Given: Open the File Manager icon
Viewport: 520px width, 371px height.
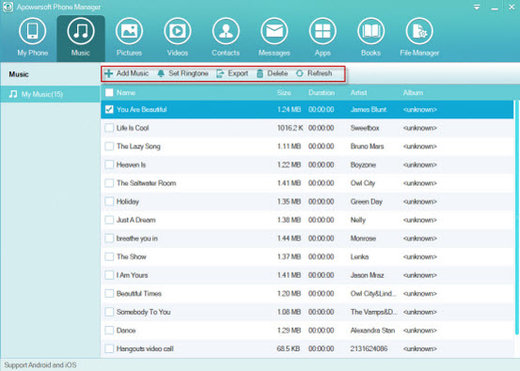Looking at the screenshot, I should (419, 31).
